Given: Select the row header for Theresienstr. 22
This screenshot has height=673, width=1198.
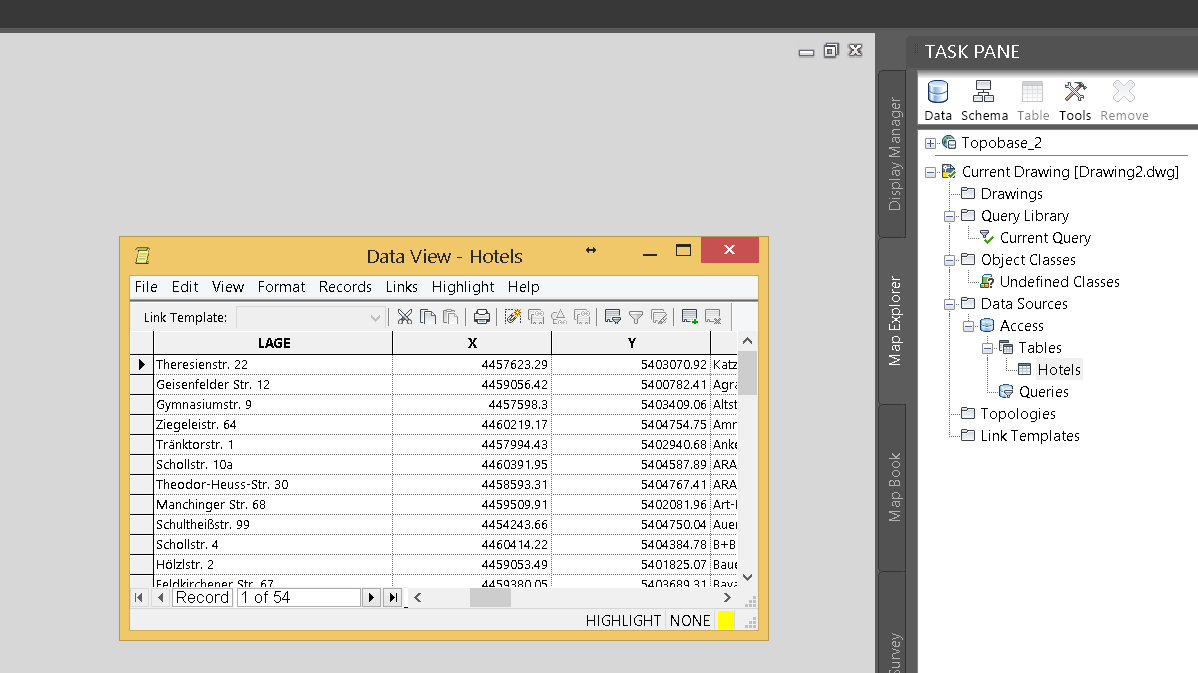Looking at the screenshot, I should [141, 364].
